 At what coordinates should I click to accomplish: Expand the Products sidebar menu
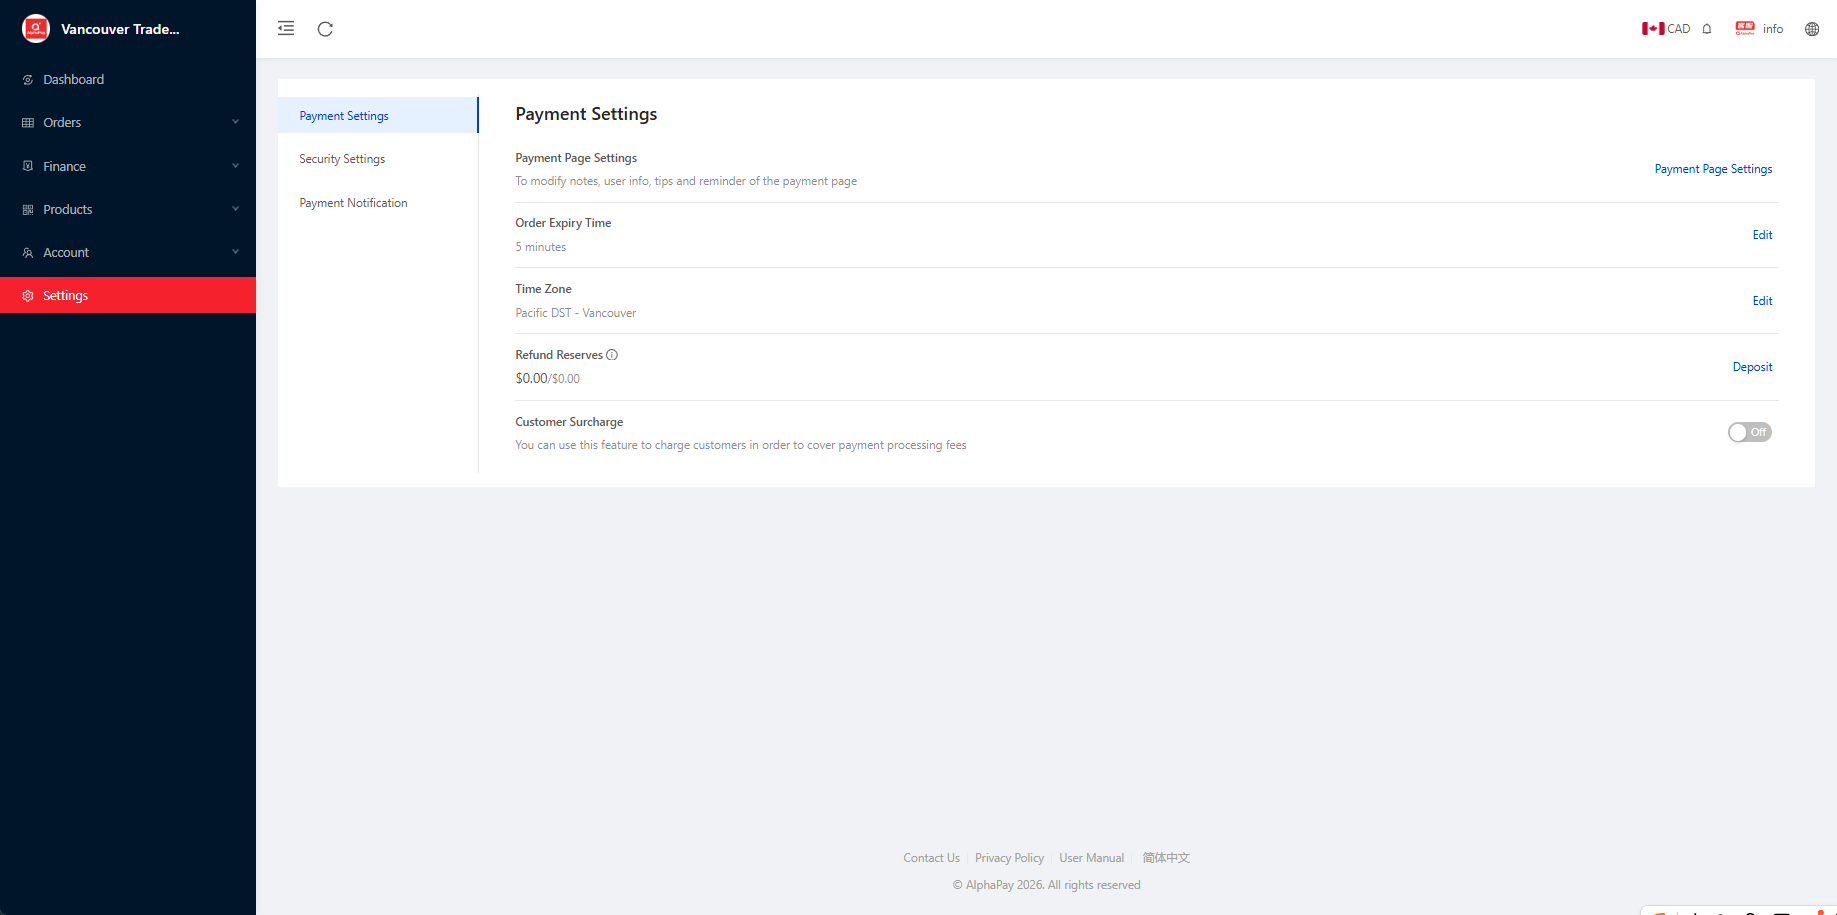(x=128, y=209)
